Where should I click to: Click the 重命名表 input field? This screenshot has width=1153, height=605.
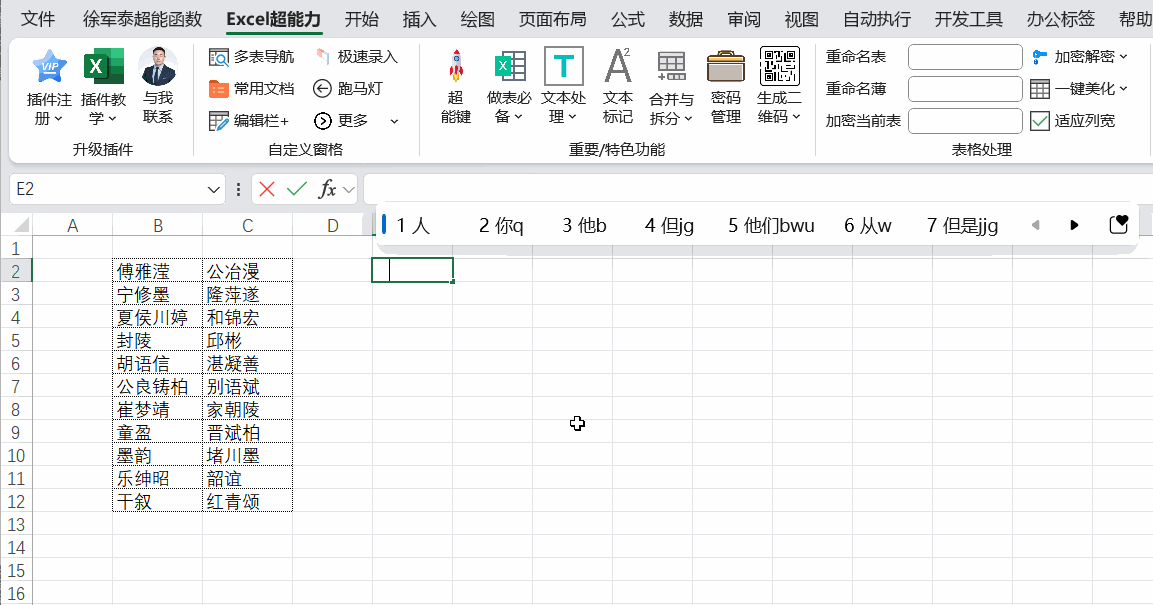(x=965, y=57)
